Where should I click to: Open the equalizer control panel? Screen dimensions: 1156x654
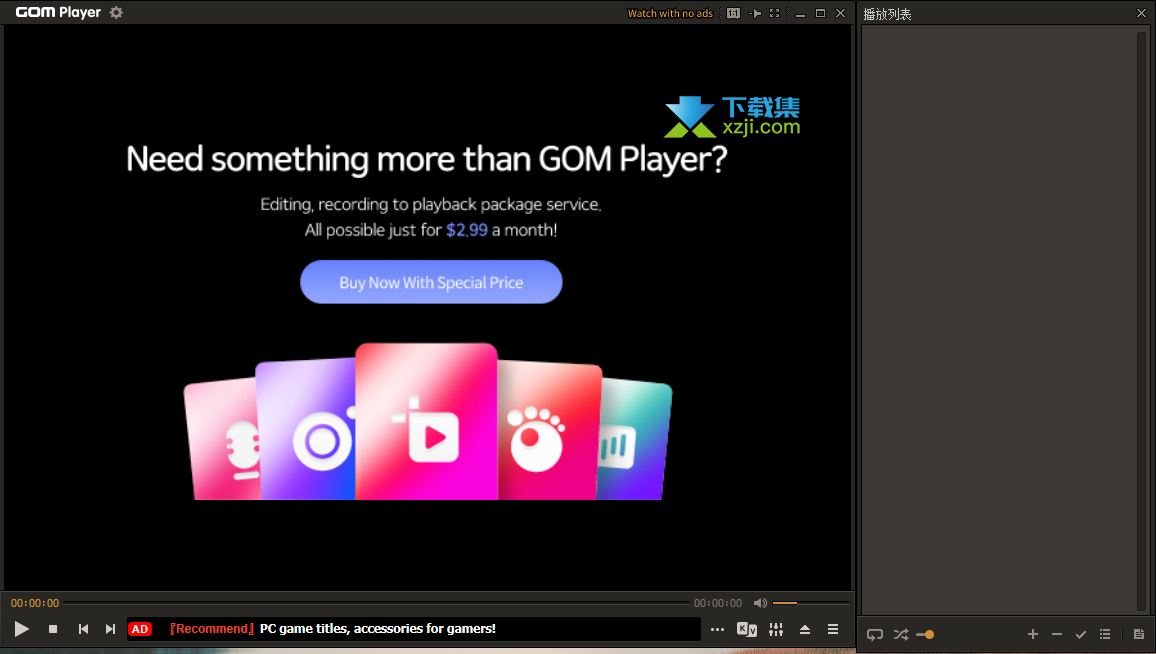coord(776,630)
